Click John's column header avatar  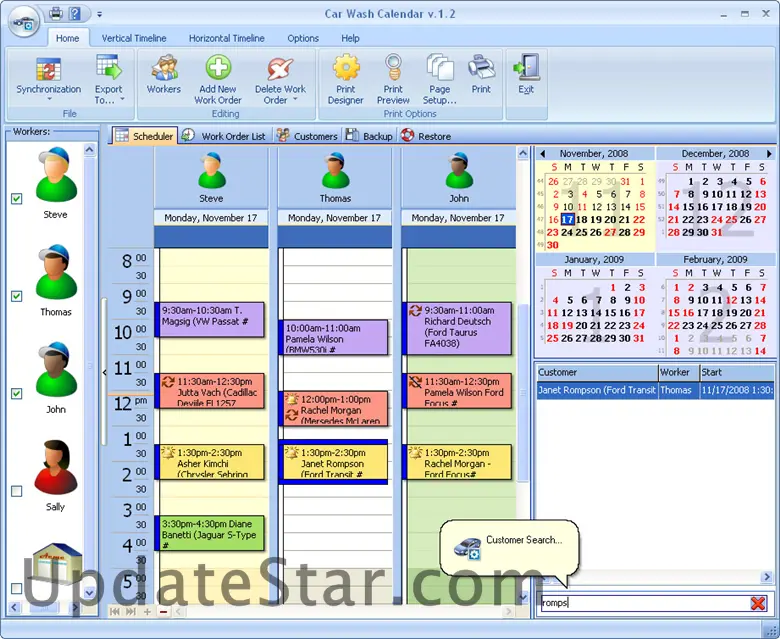click(459, 171)
